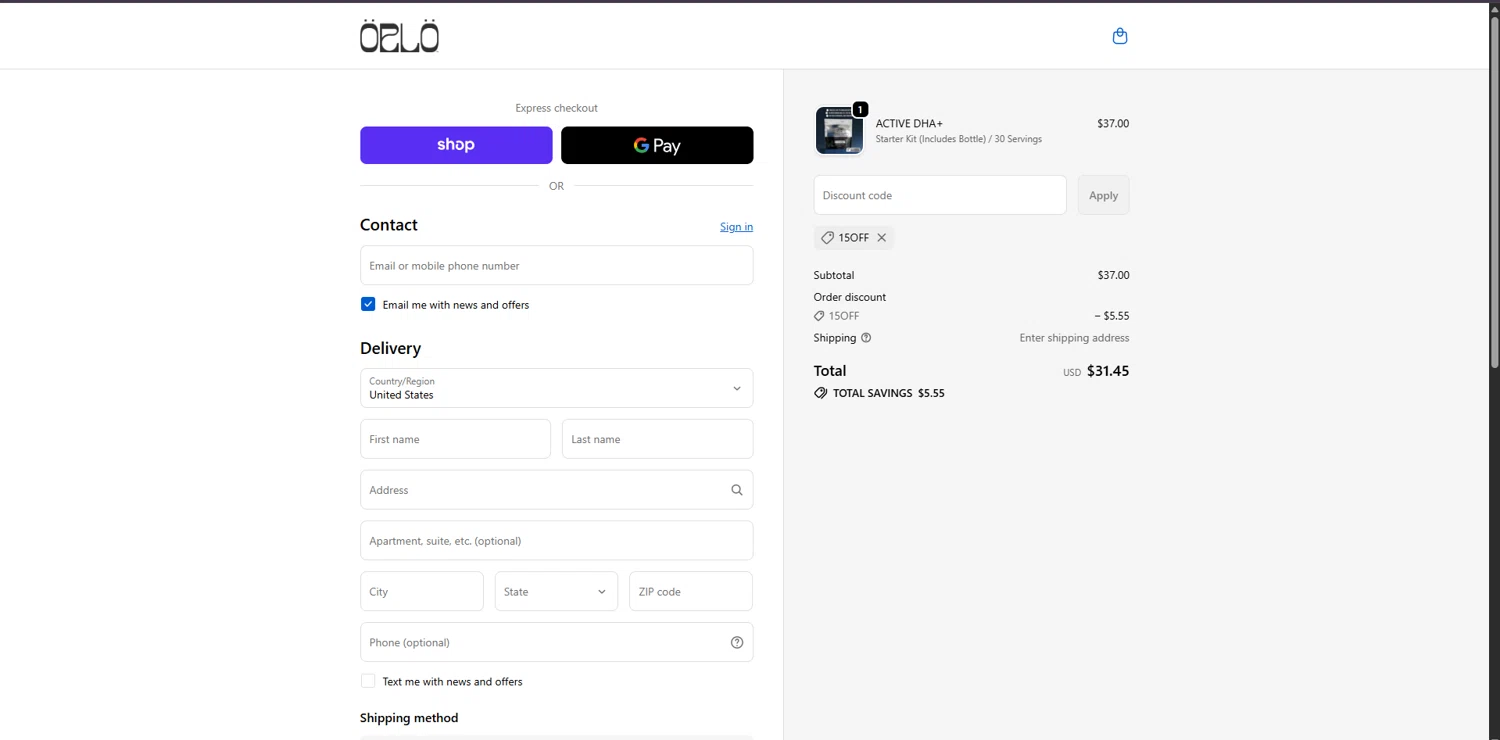Click the OZLO logo

point(399,35)
